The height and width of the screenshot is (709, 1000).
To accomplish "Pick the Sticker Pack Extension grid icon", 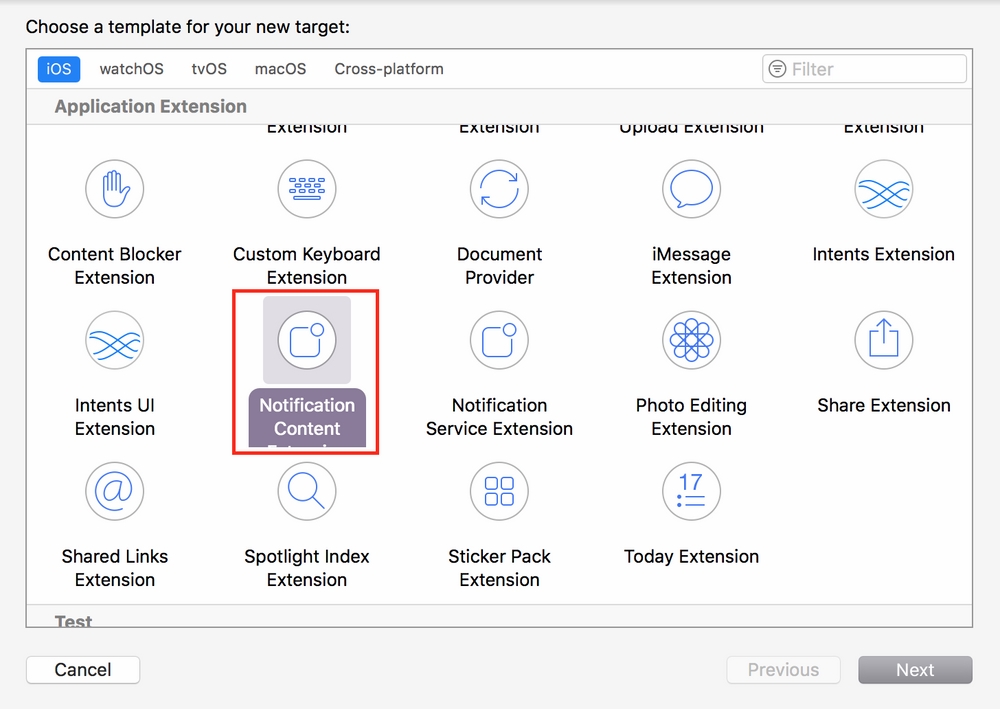I will point(499,491).
